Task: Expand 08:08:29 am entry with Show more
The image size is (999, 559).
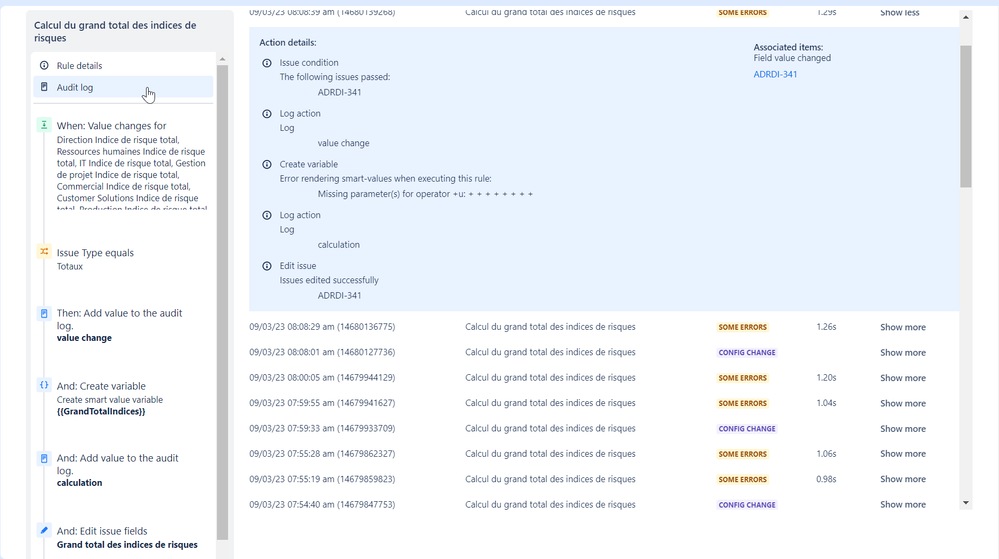Action: point(903,327)
